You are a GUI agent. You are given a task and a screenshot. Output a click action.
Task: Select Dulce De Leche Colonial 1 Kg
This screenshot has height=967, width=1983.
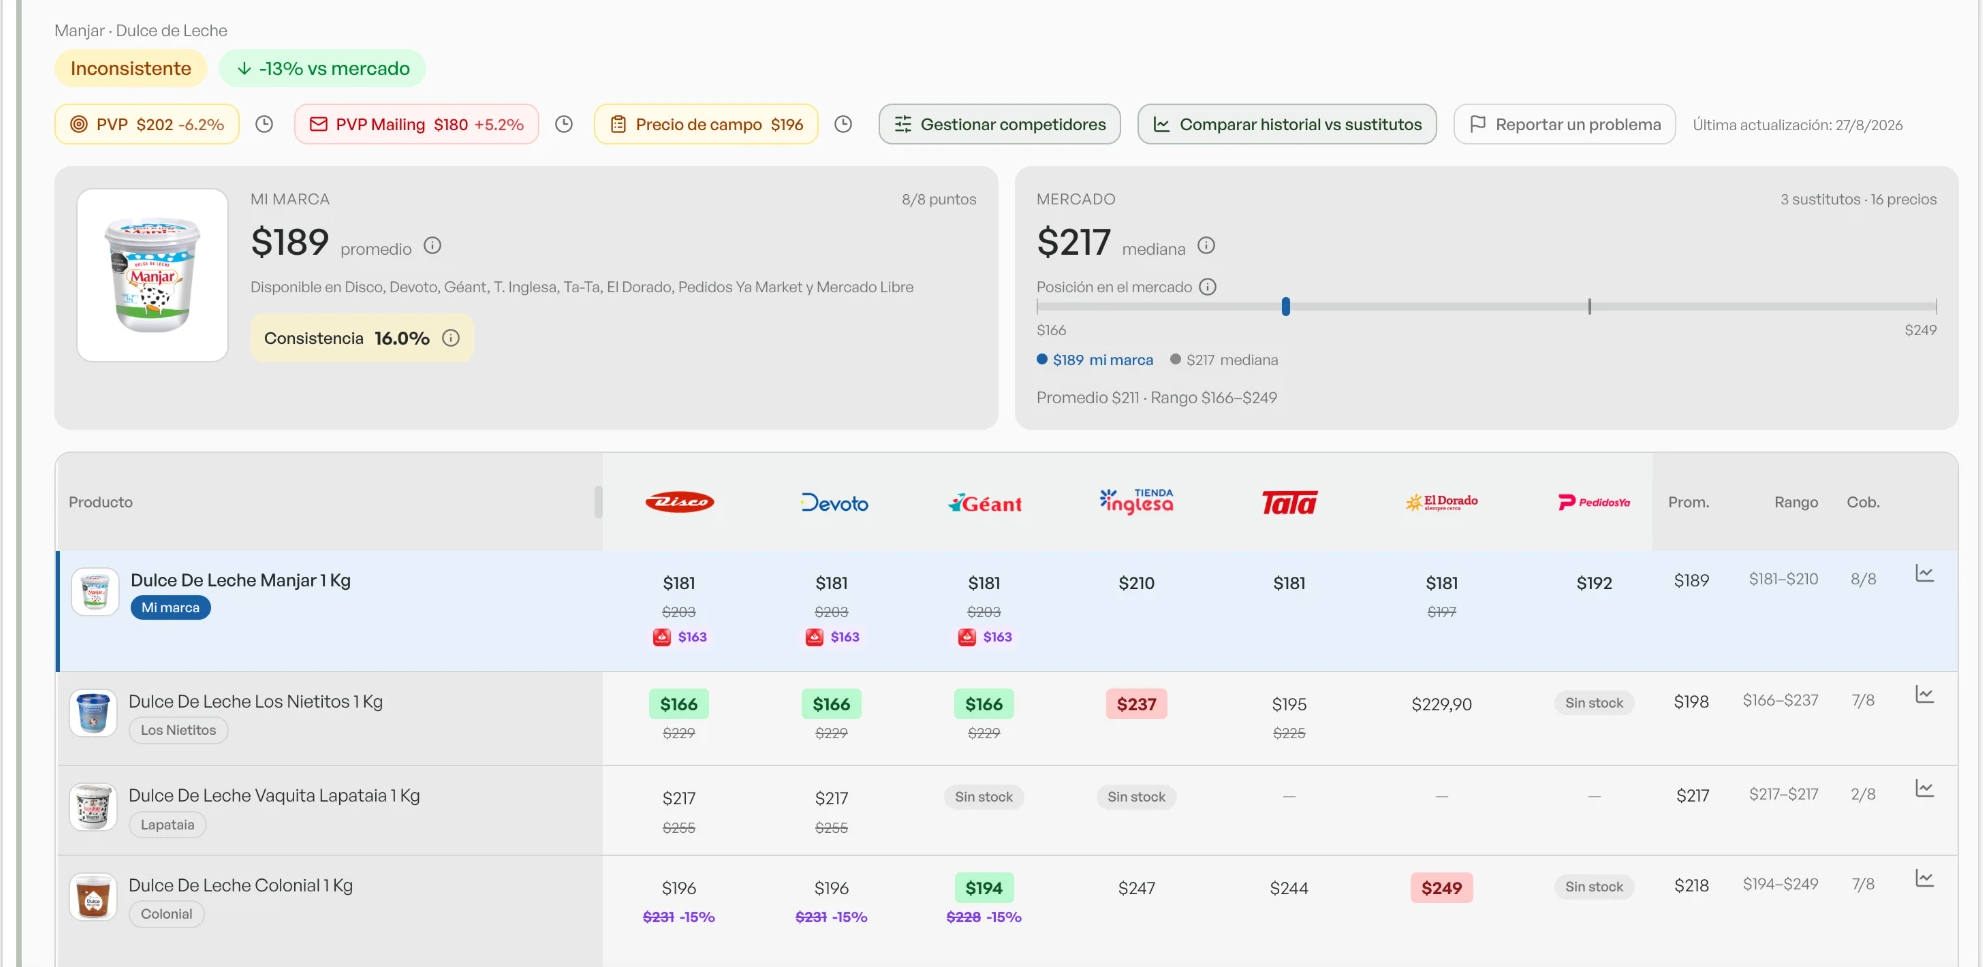pyautogui.click(x=241, y=886)
